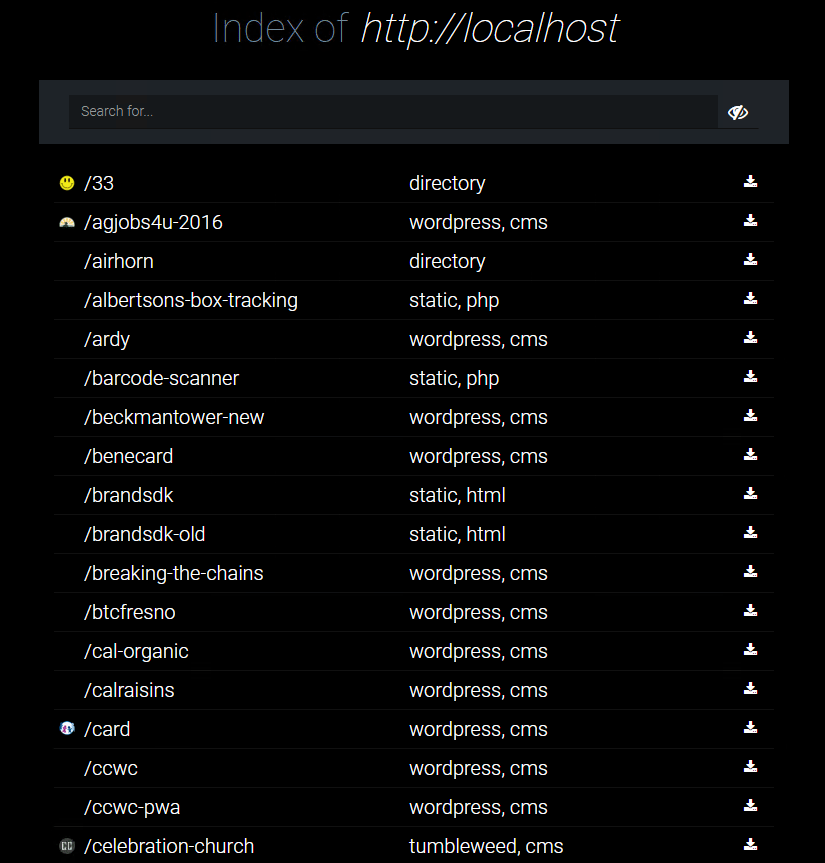This screenshot has height=863, width=825.
Task: Visit /beckmantower-new
Action: (x=174, y=417)
